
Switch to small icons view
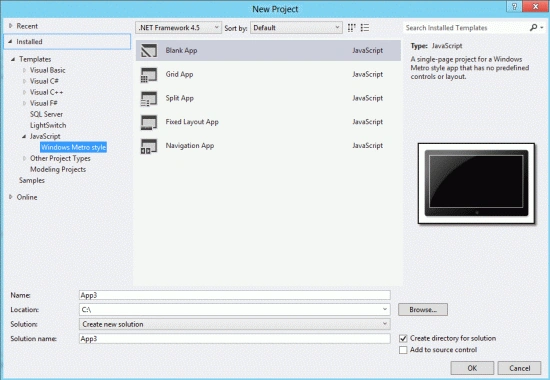coord(351,28)
